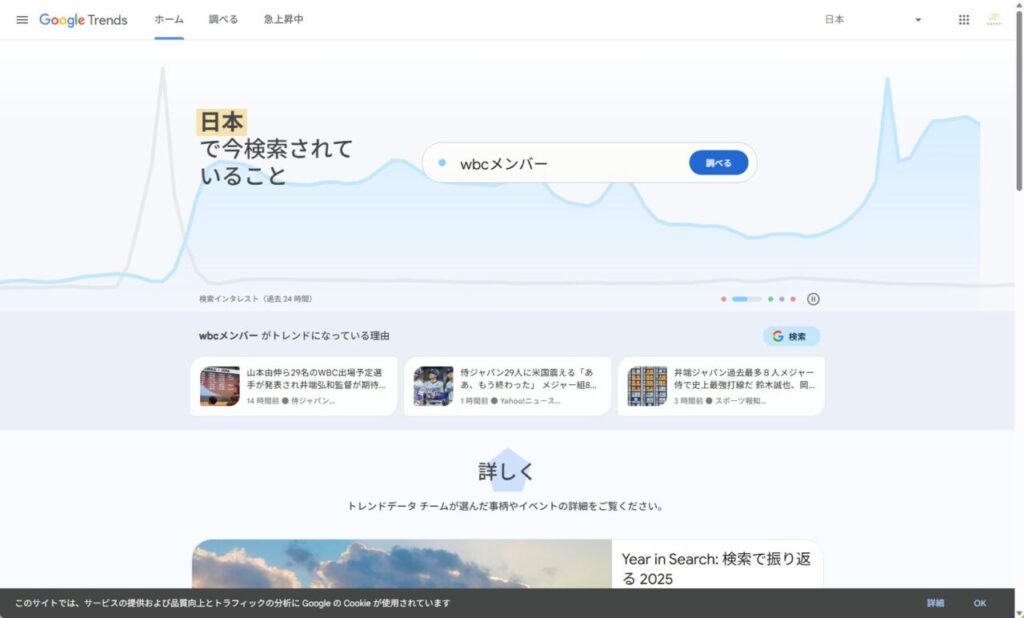Open the 詳細 cookie details link

tap(935, 603)
